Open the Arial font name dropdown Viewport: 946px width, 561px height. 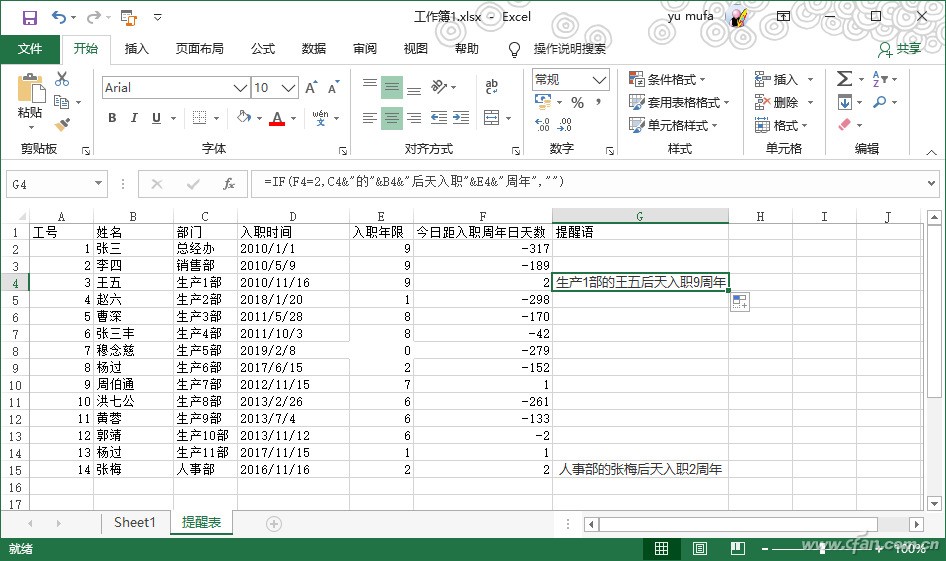tap(240, 88)
